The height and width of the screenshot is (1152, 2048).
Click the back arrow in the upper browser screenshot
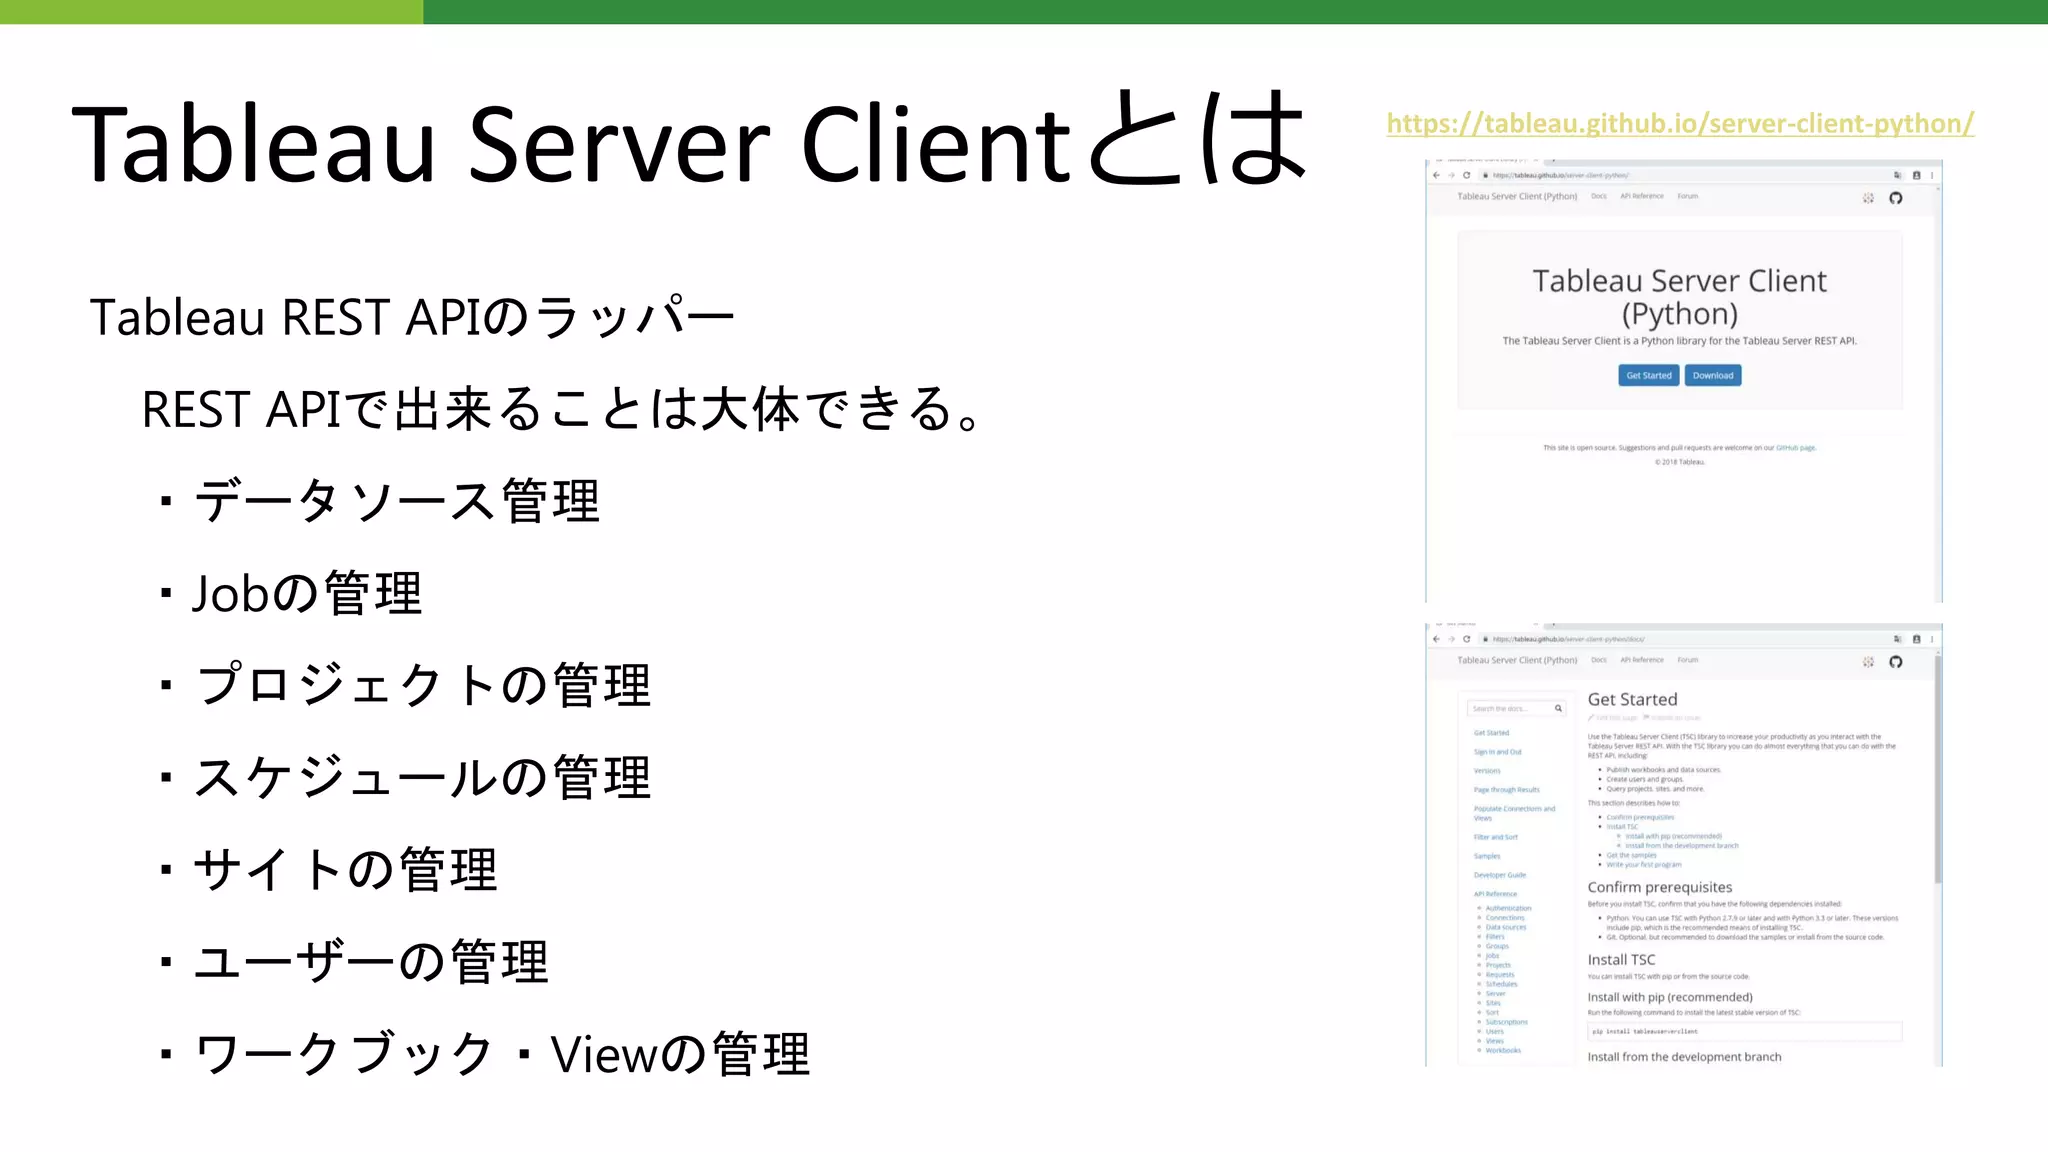pyautogui.click(x=1437, y=175)
